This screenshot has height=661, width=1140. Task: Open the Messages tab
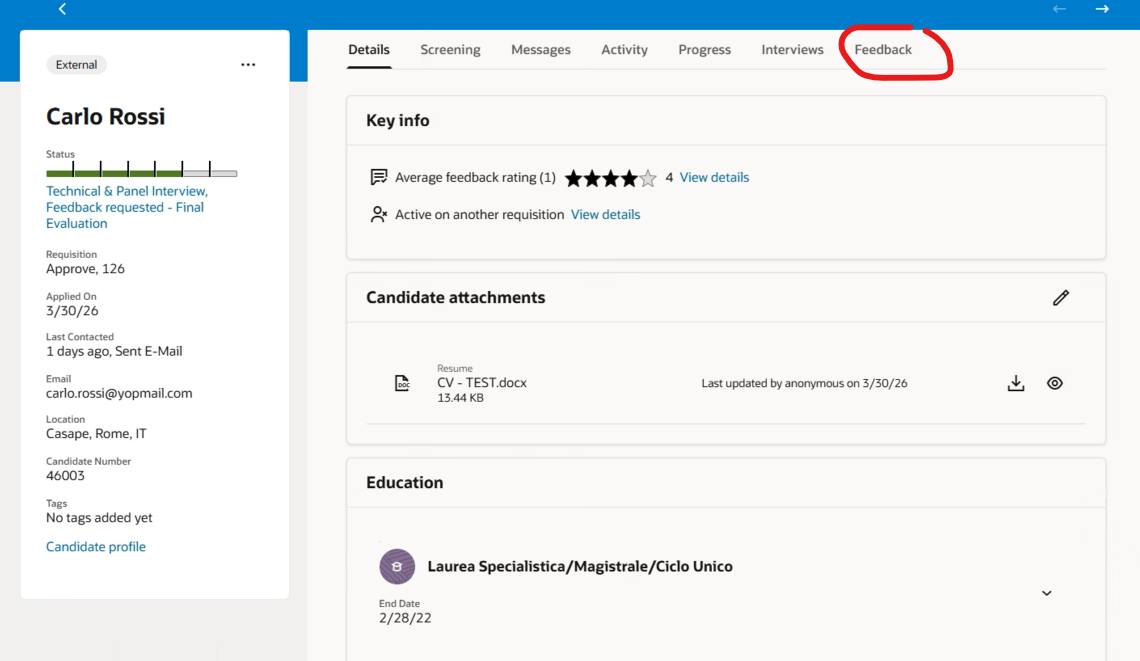pos(540,50)
